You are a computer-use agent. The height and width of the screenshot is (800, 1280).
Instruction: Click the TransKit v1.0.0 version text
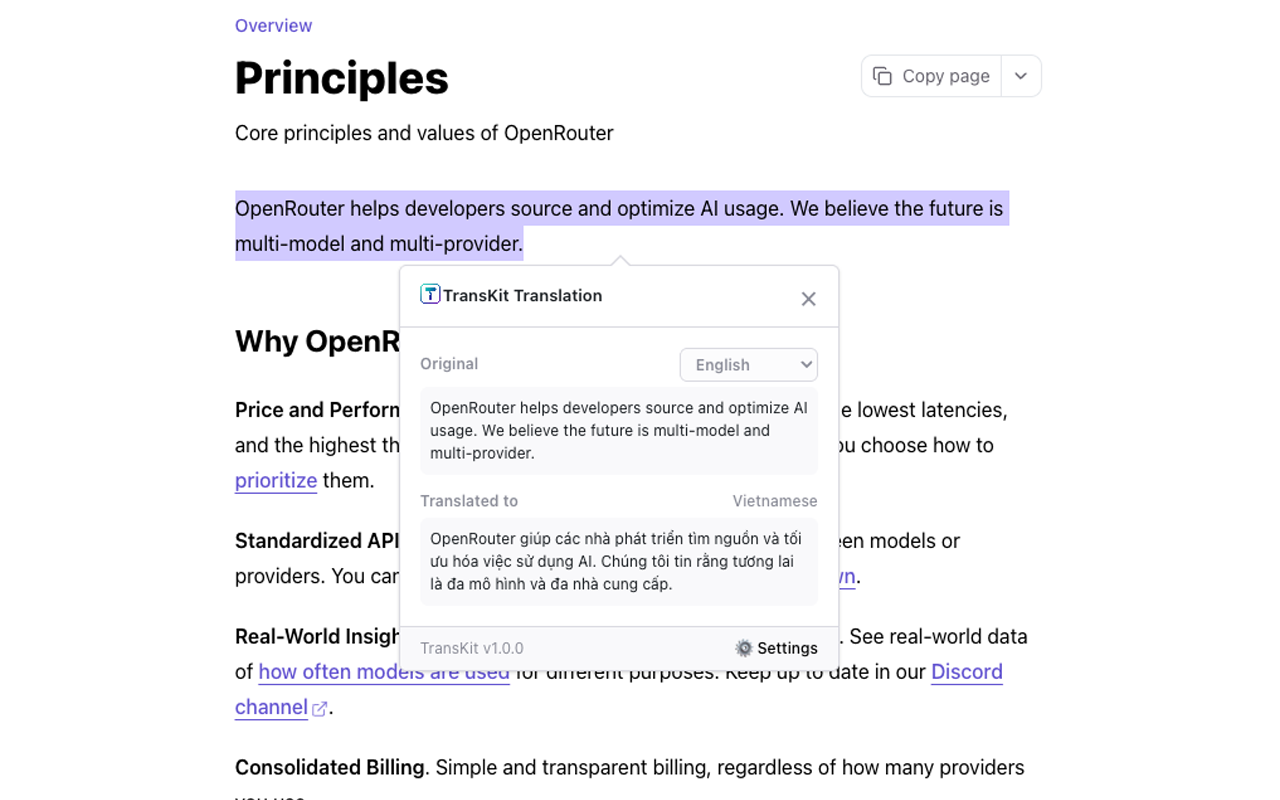pyautogui.click(x=471, y=648)
